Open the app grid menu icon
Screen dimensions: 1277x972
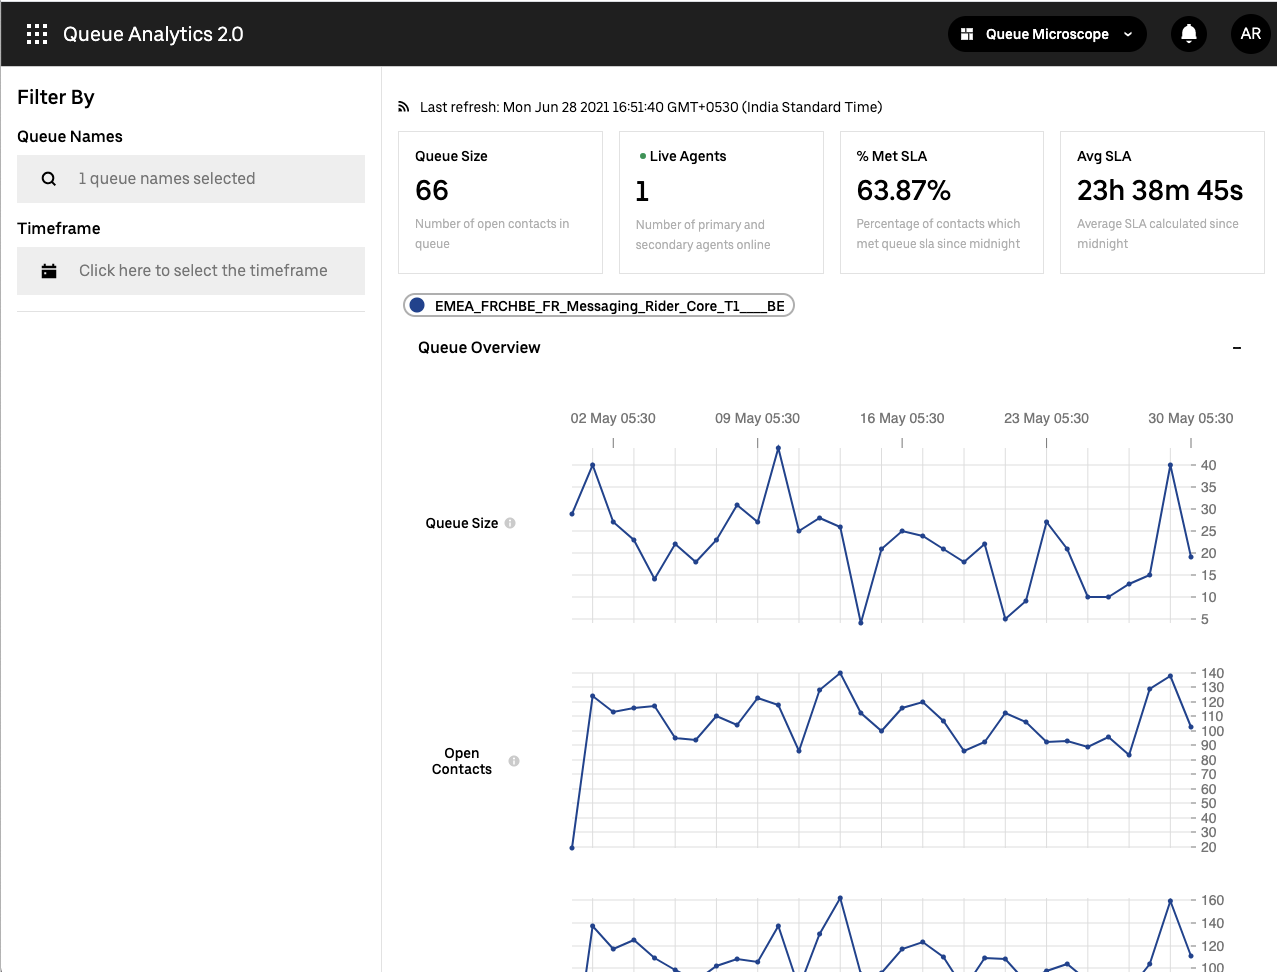[x=37, y=34]
